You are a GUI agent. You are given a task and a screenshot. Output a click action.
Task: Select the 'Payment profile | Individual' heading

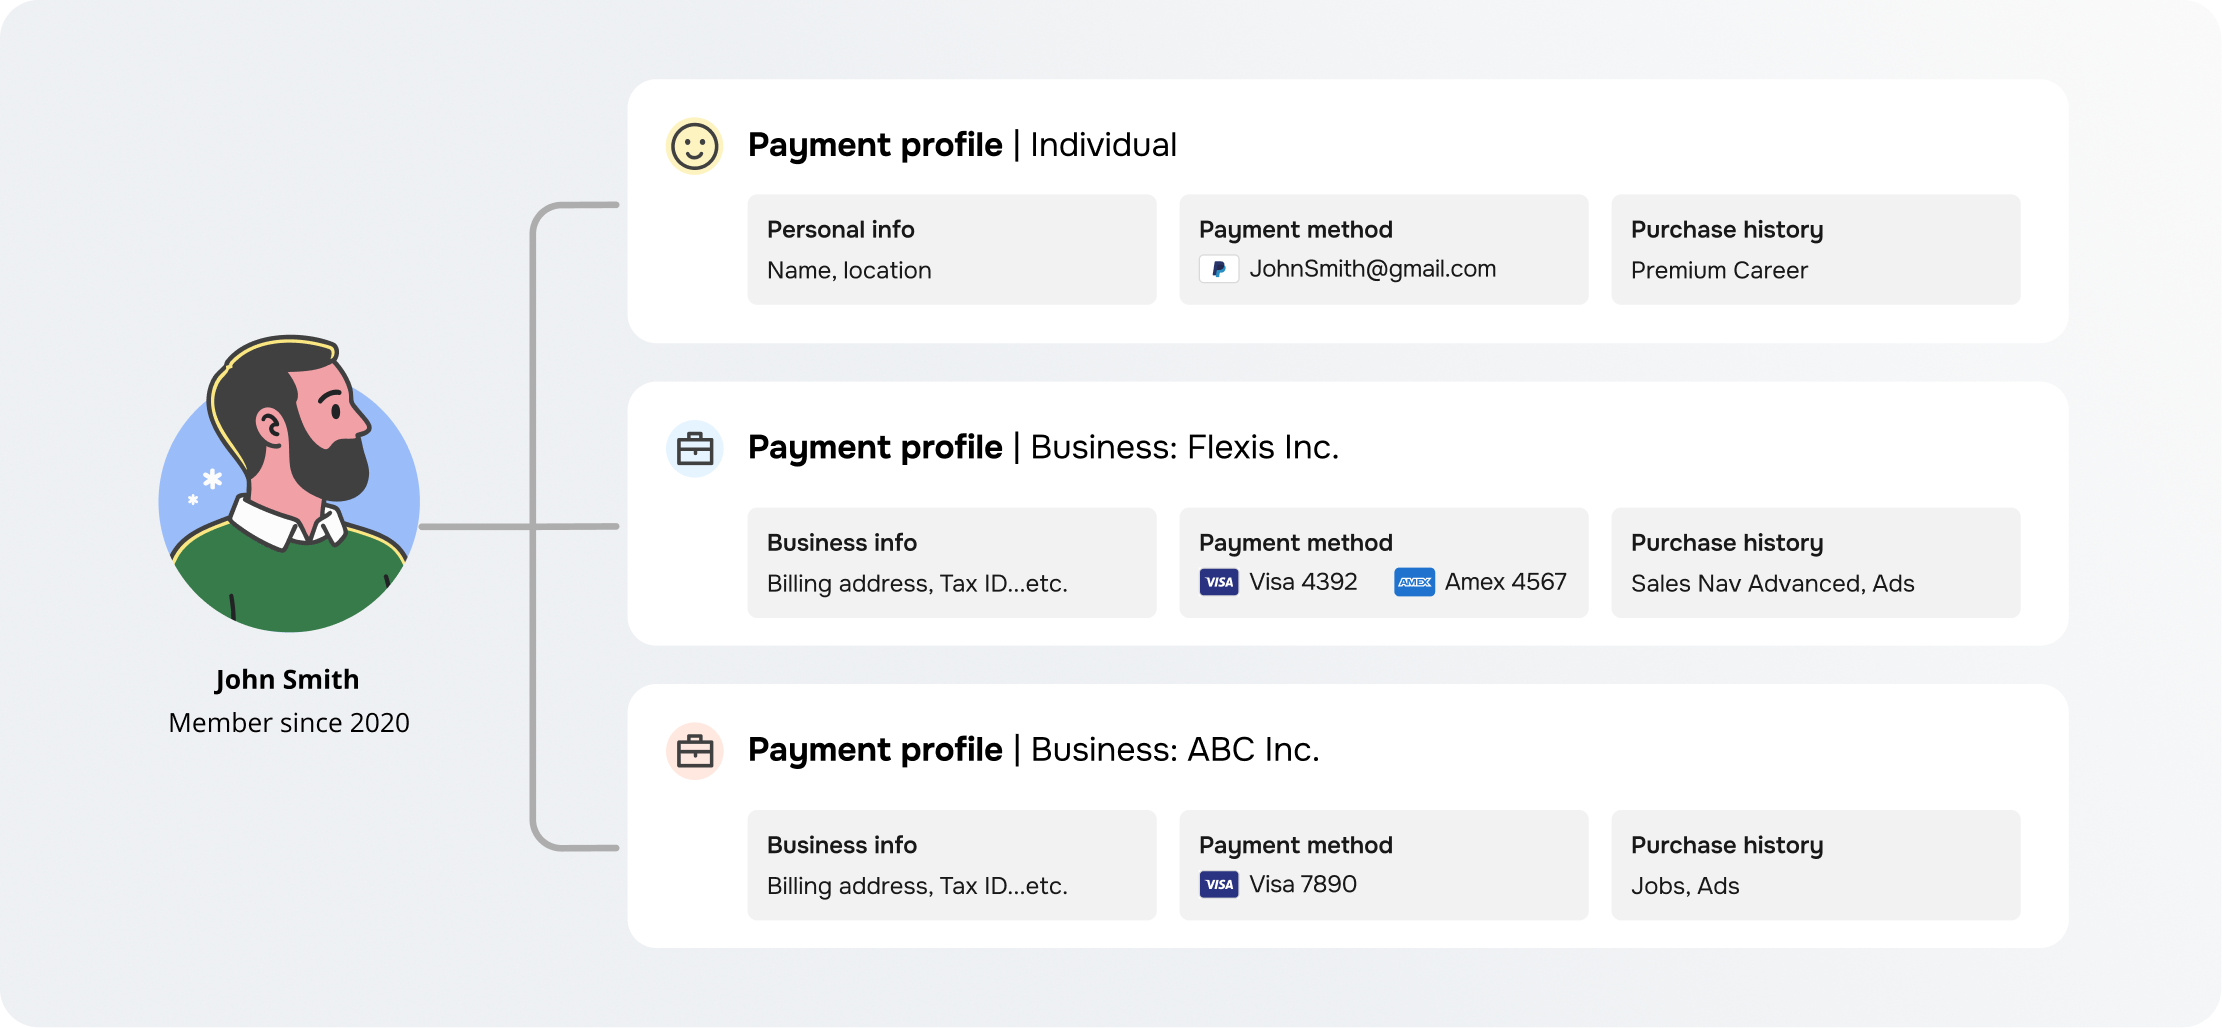pyautogui.click(x=962, y=146)
